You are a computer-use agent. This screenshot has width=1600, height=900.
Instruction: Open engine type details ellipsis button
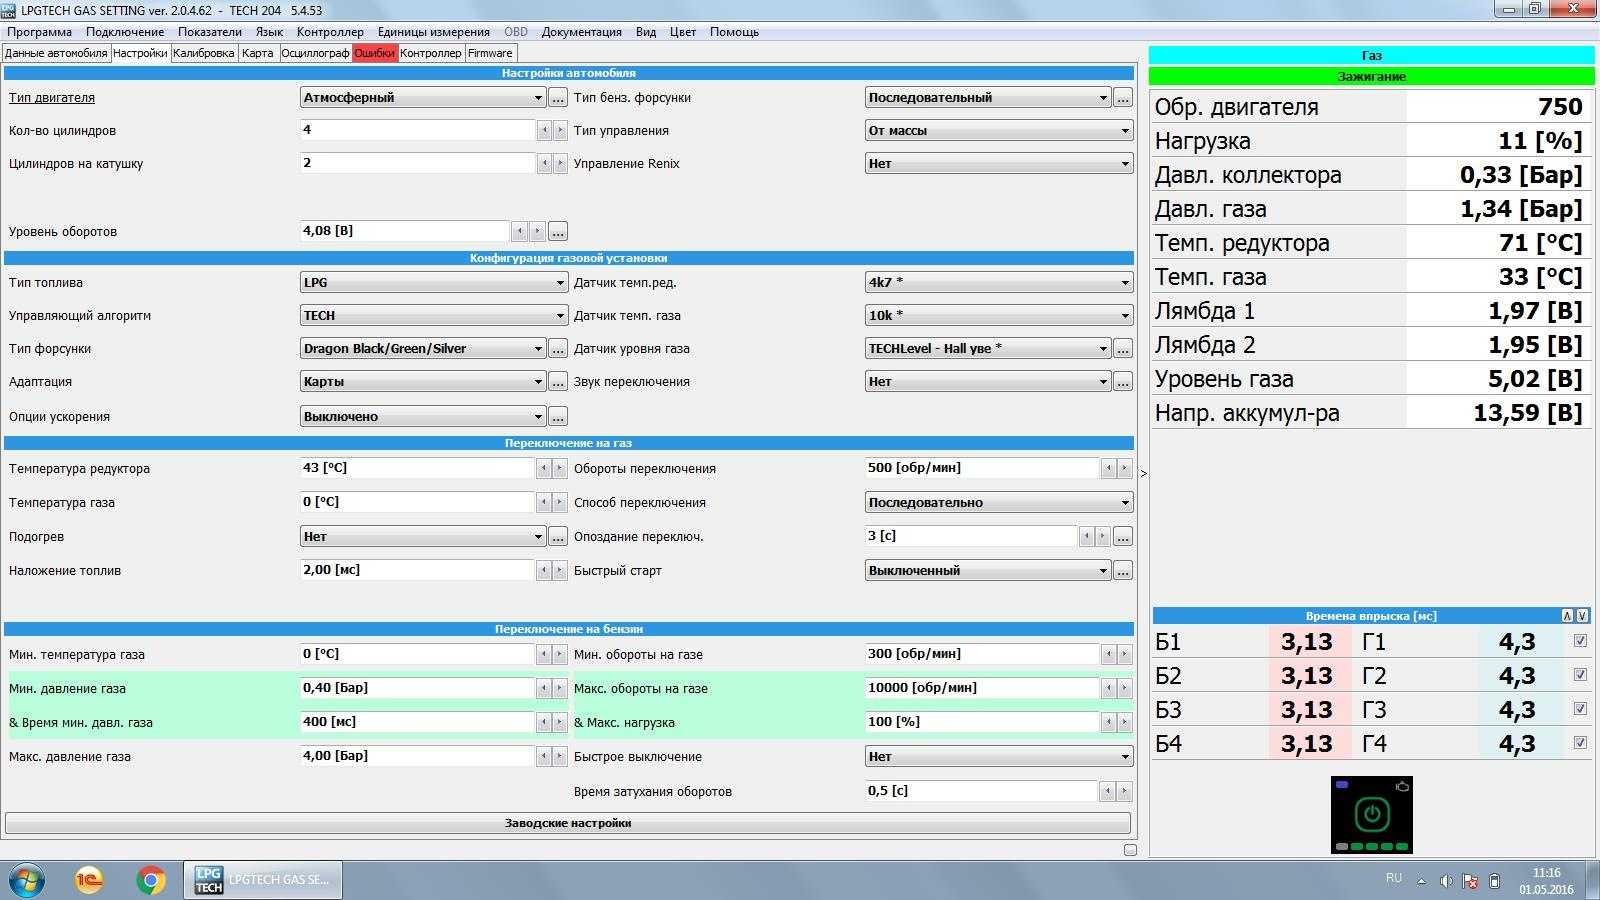[558, 98]
